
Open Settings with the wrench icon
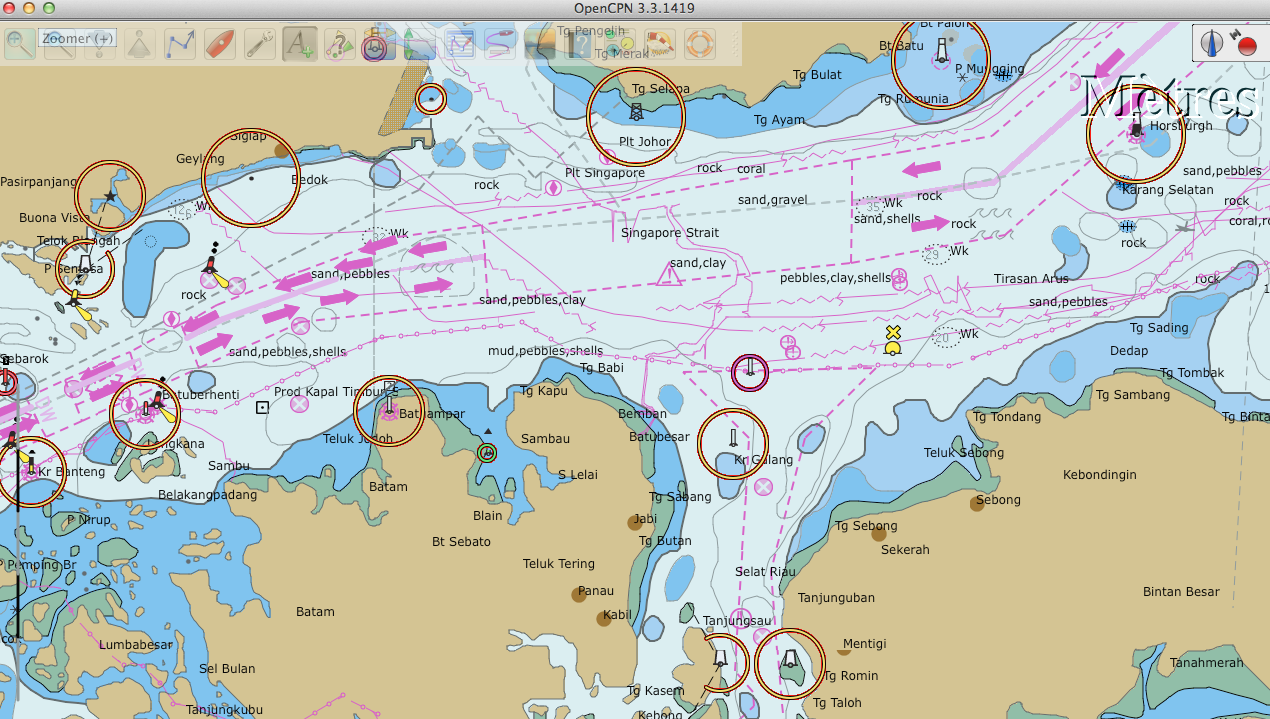(260, 44)
